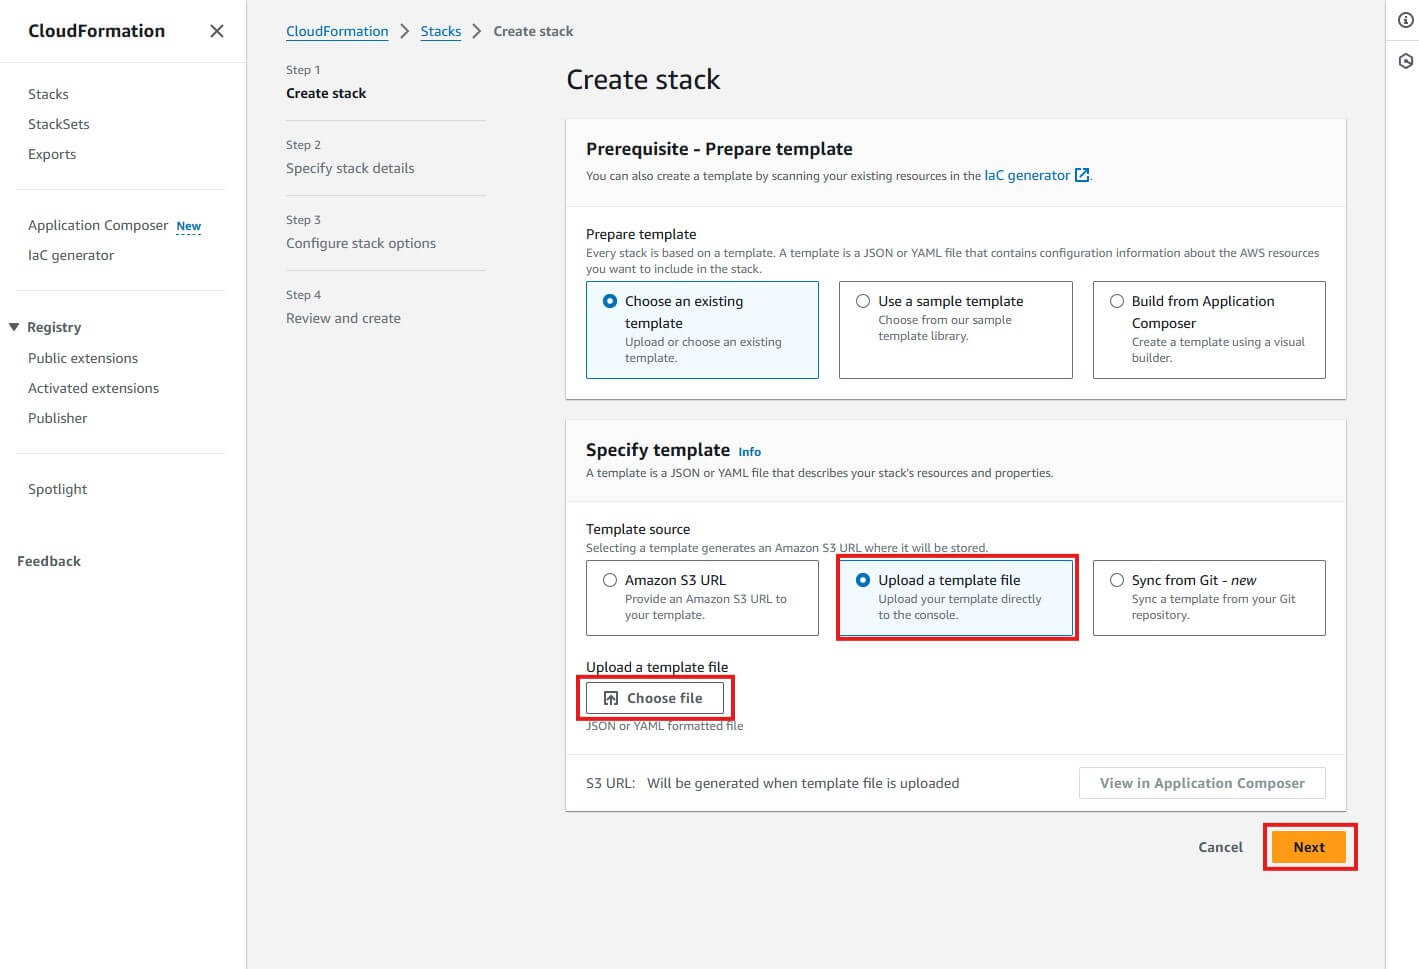Select Use a sample template option
The image size is (1419, 969).
pos(955,330)
